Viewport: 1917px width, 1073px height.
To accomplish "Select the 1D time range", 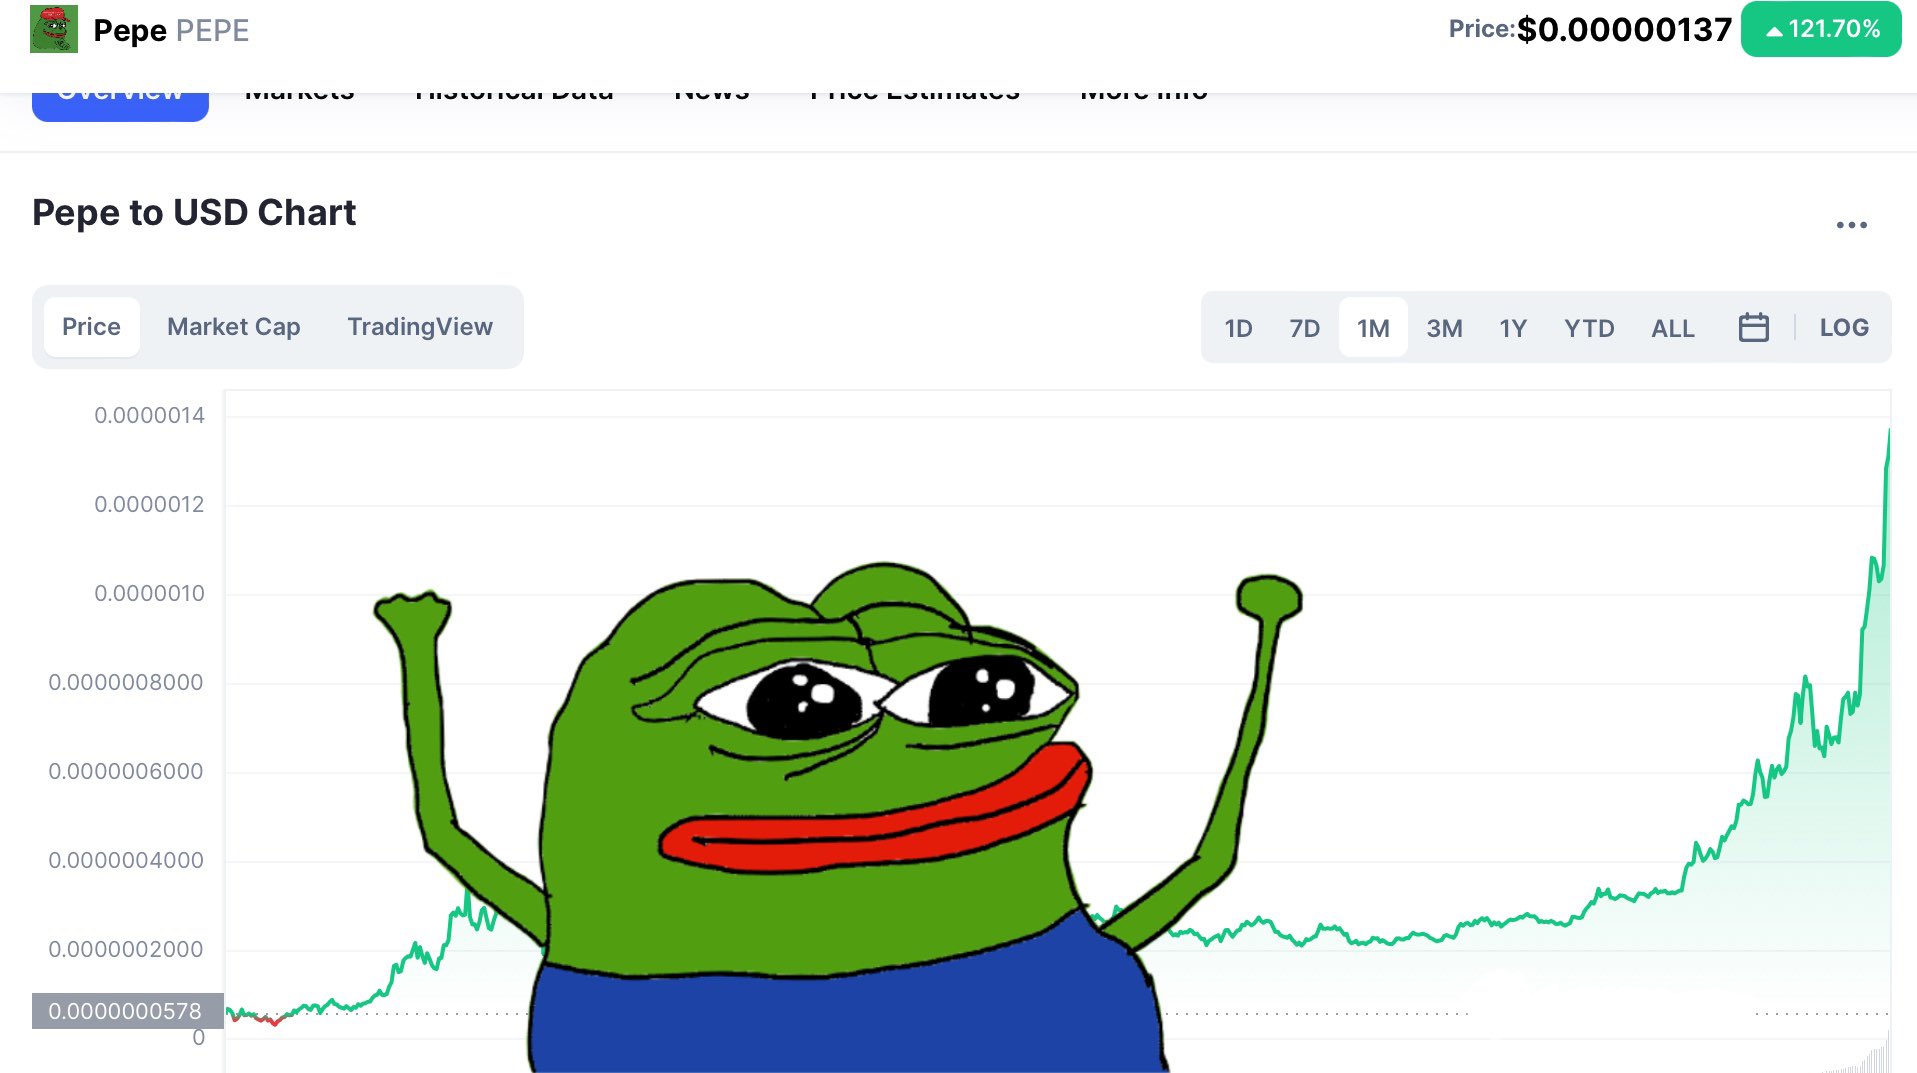I will click(x=1238, y=328).
